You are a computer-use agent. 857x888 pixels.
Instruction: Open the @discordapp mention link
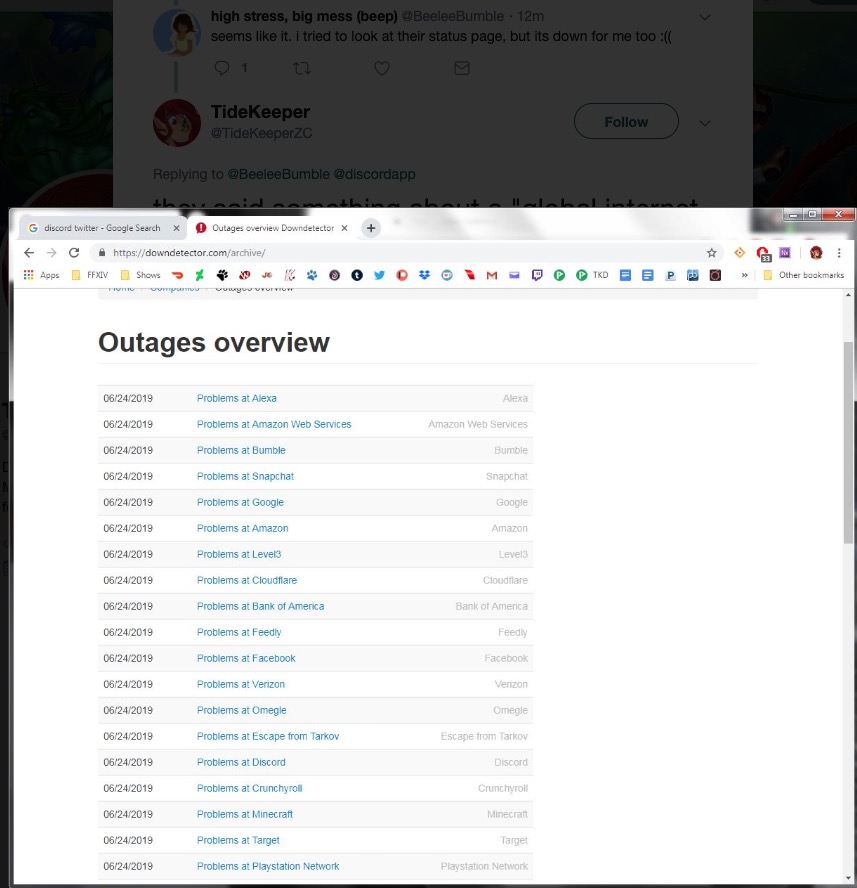tap(374, 174)
